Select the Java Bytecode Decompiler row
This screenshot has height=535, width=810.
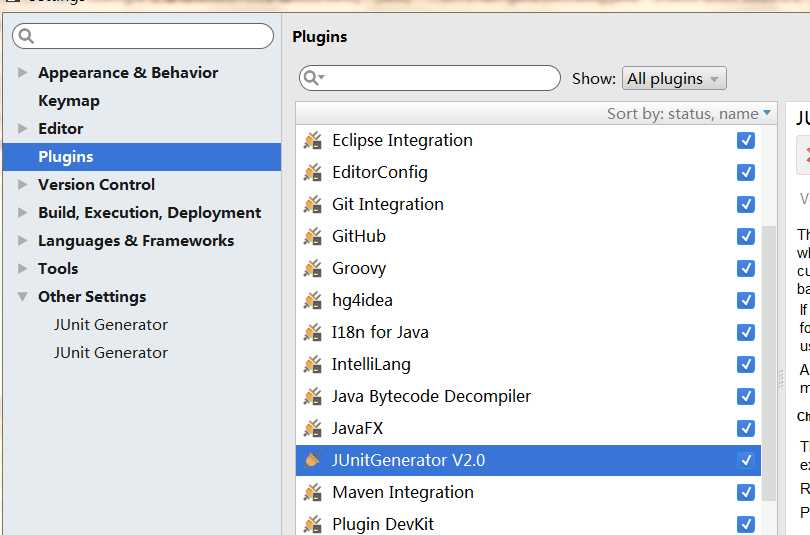528,397
